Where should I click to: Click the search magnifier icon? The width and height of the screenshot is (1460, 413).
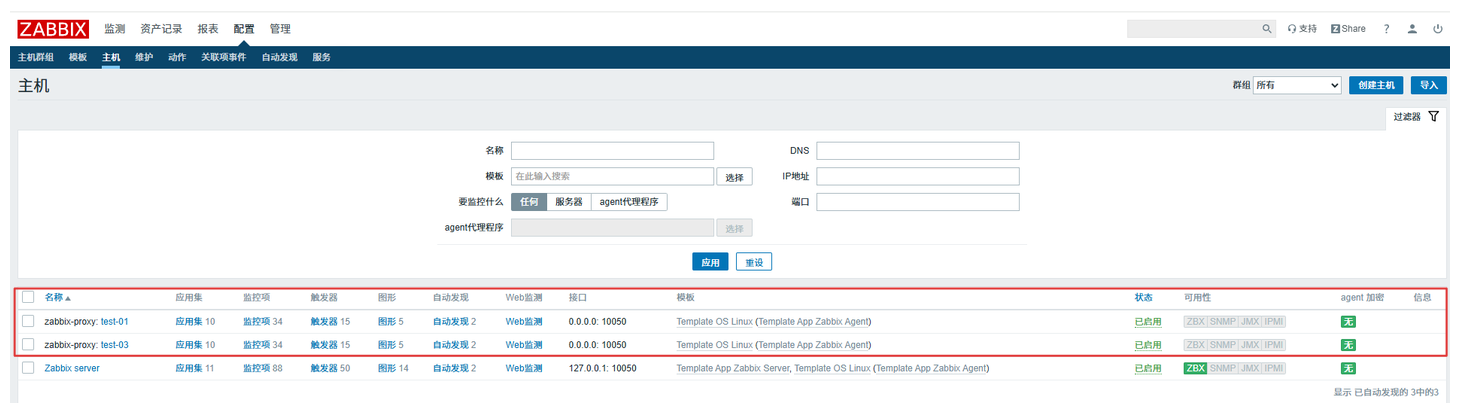[1266, 29]
